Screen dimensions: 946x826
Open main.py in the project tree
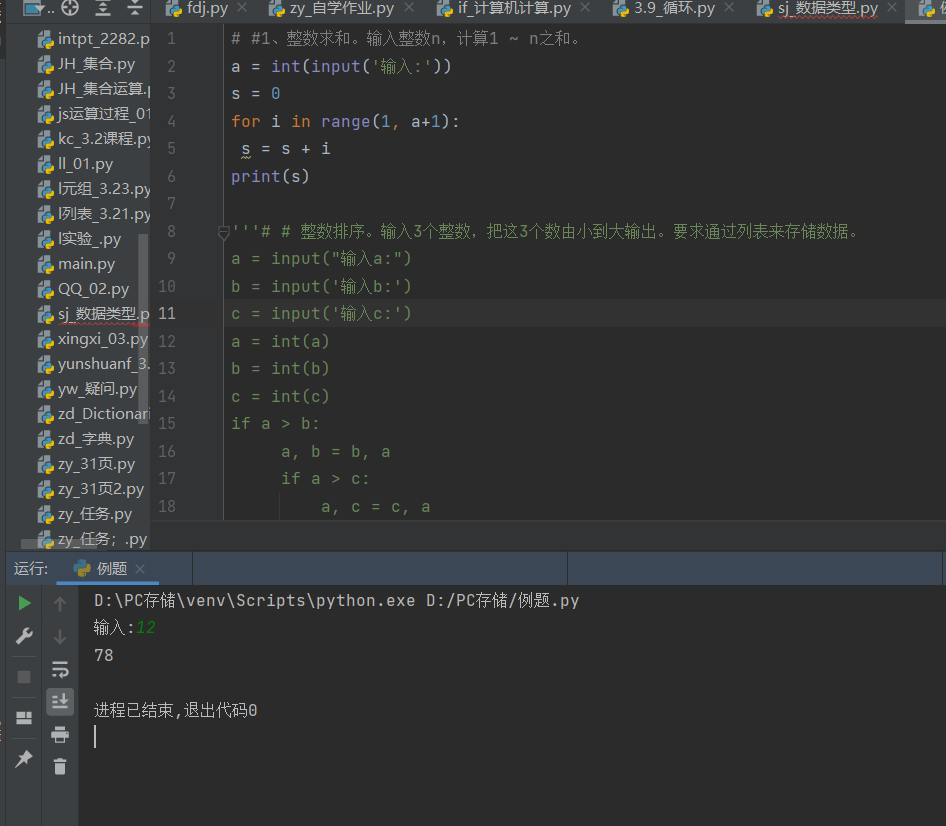click(86, 264)
